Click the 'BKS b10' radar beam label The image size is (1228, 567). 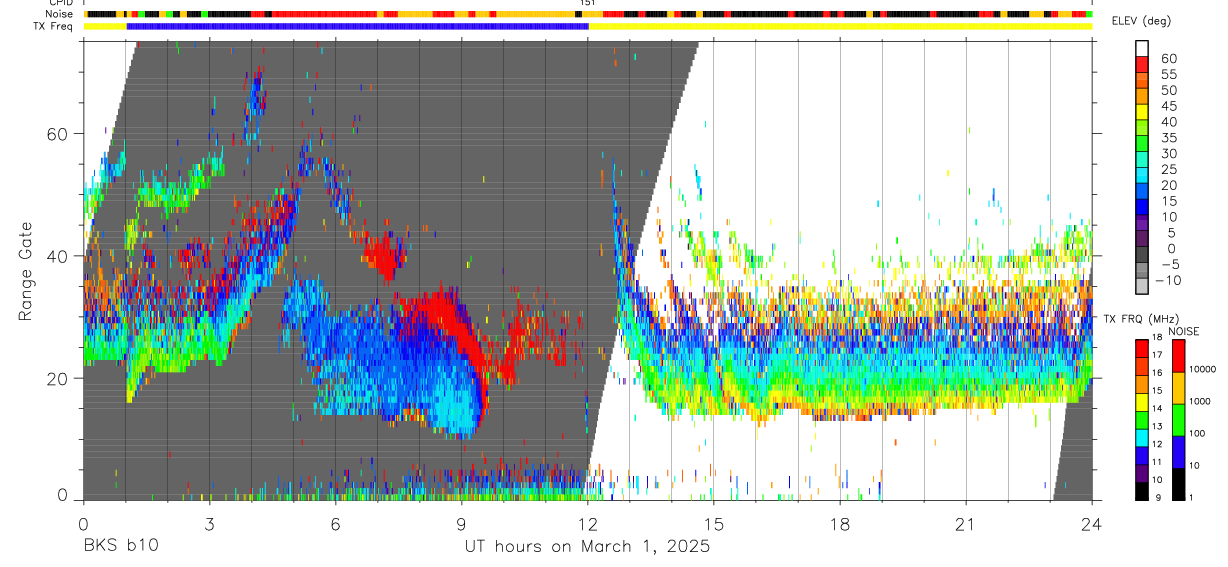pyautogui.click(x=120, y=547)
